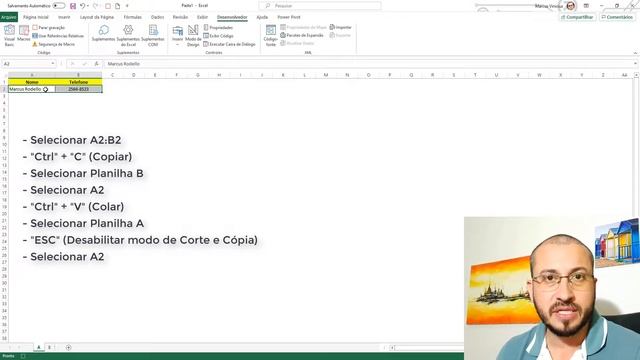Image resolution: width=640 pixels, height=360 pixels.
Task: Select cell A2 Marcus Rodello
Action: click(31, 89)
